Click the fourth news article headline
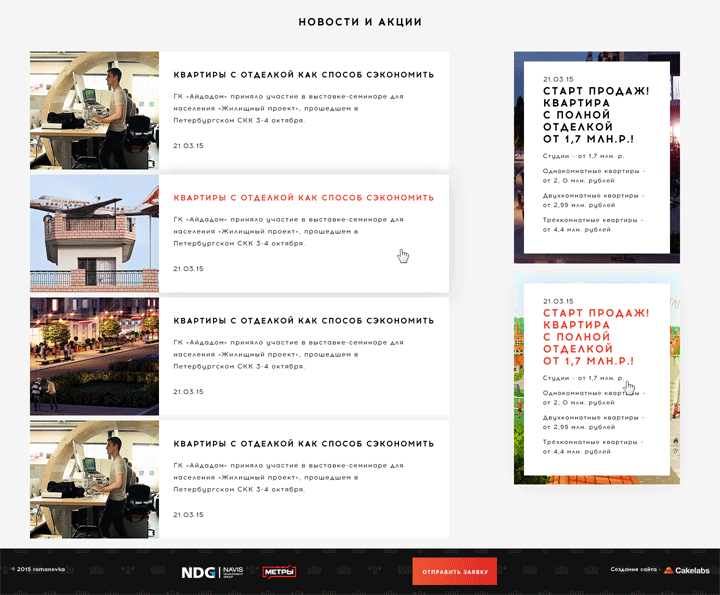Viewport: 720px width, 595px height. (303, 444)
